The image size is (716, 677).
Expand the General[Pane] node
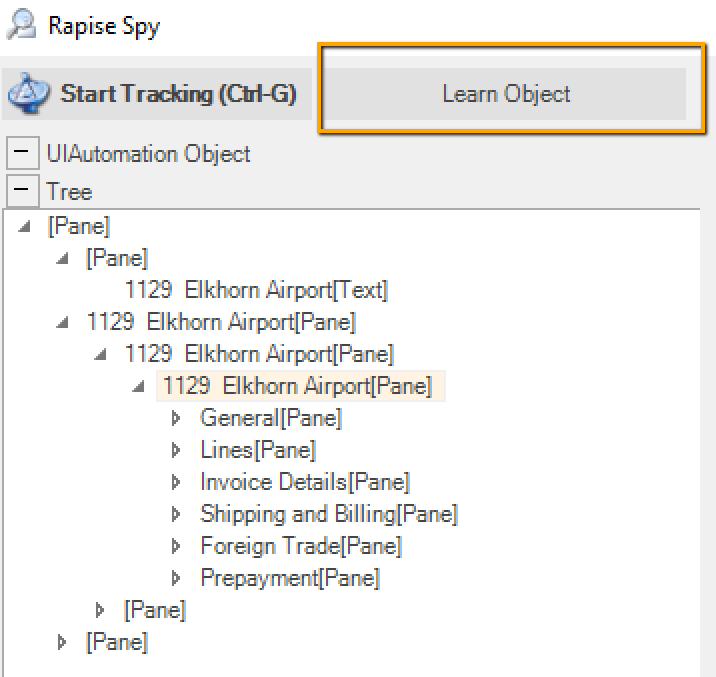pyautogui.click(x=177, y=418)
